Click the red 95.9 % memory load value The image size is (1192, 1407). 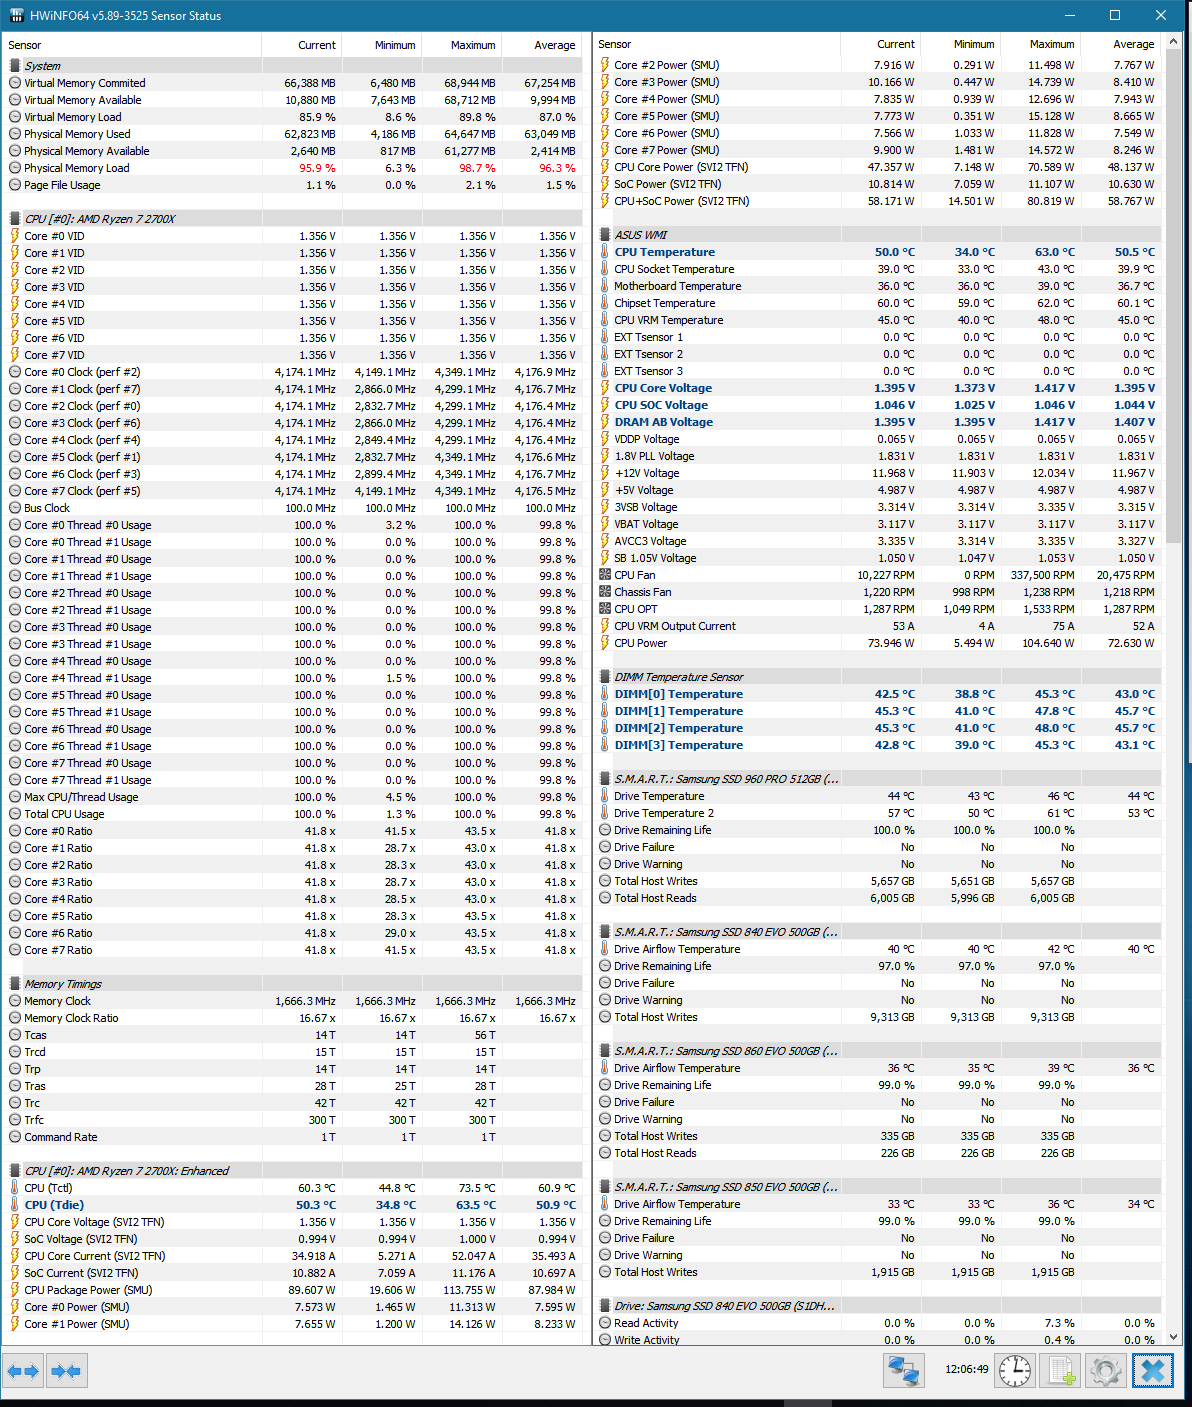coord(317,168)
